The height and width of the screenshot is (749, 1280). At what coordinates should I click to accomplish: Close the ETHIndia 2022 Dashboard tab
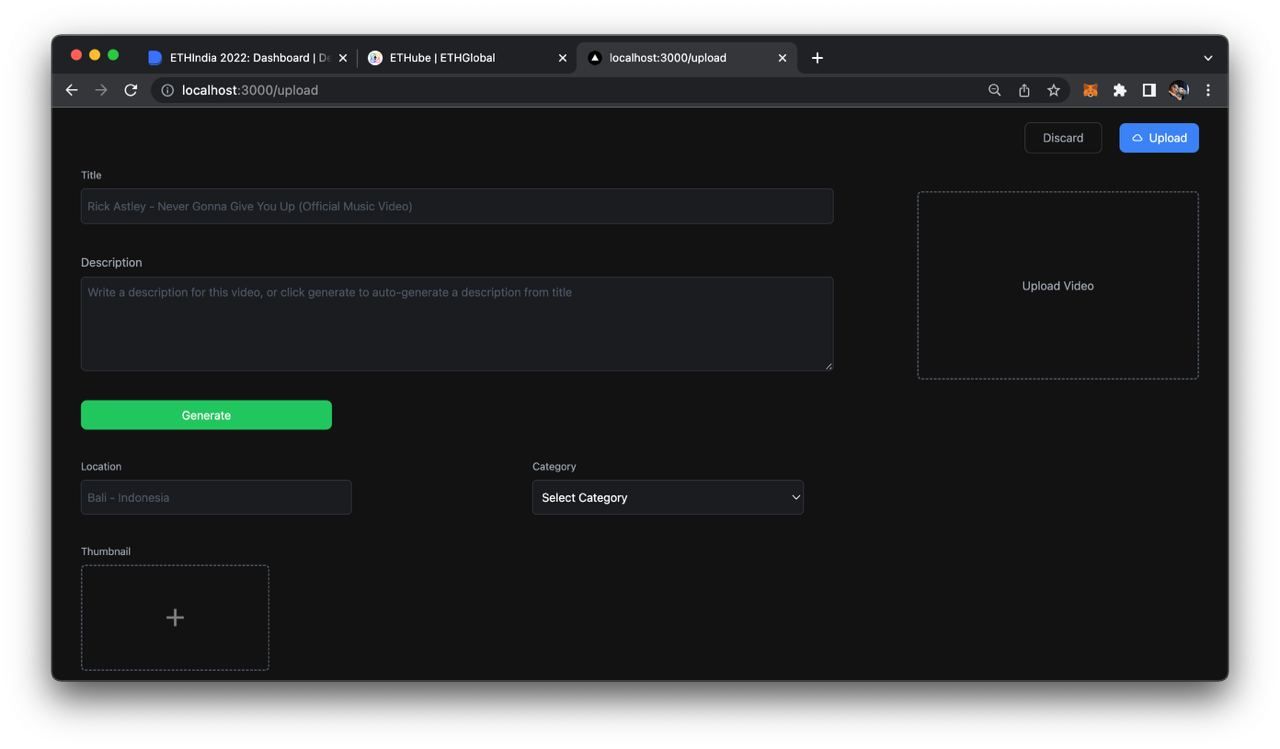(x=343, y=58)
